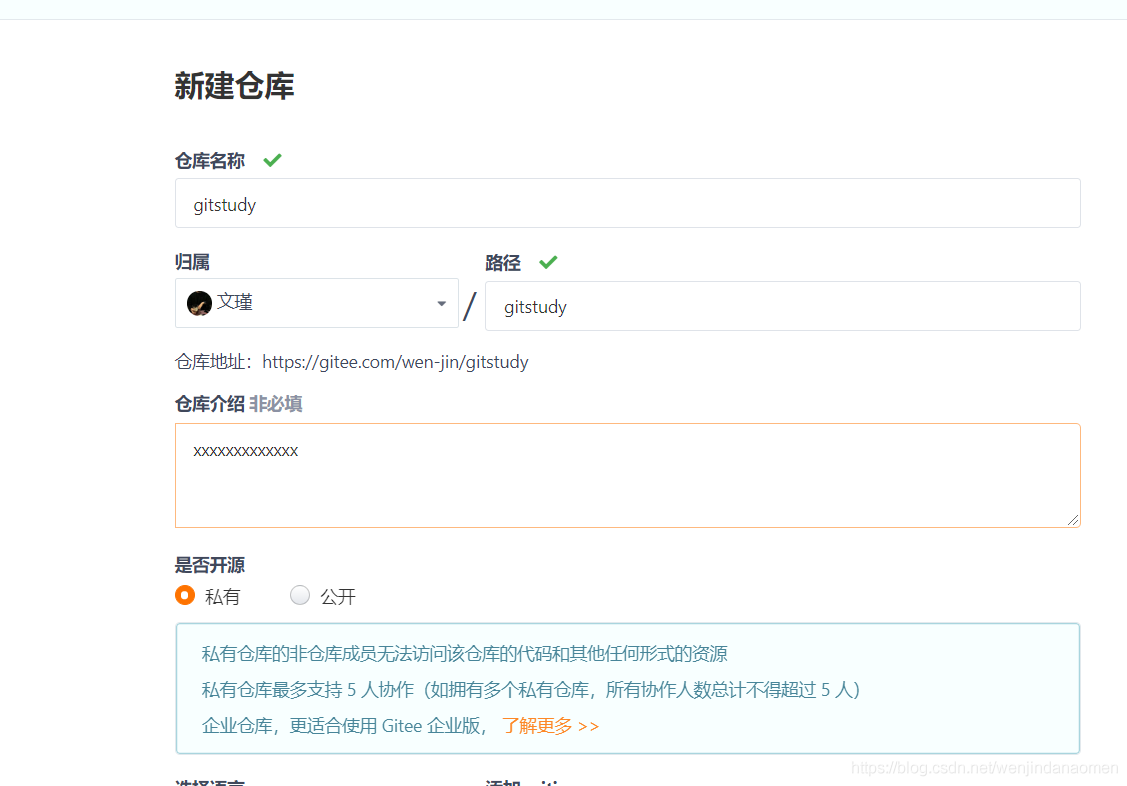This screenshot has width=1127, height=786.
Task: Select the 公开 radio button
Action: [300, 596]
